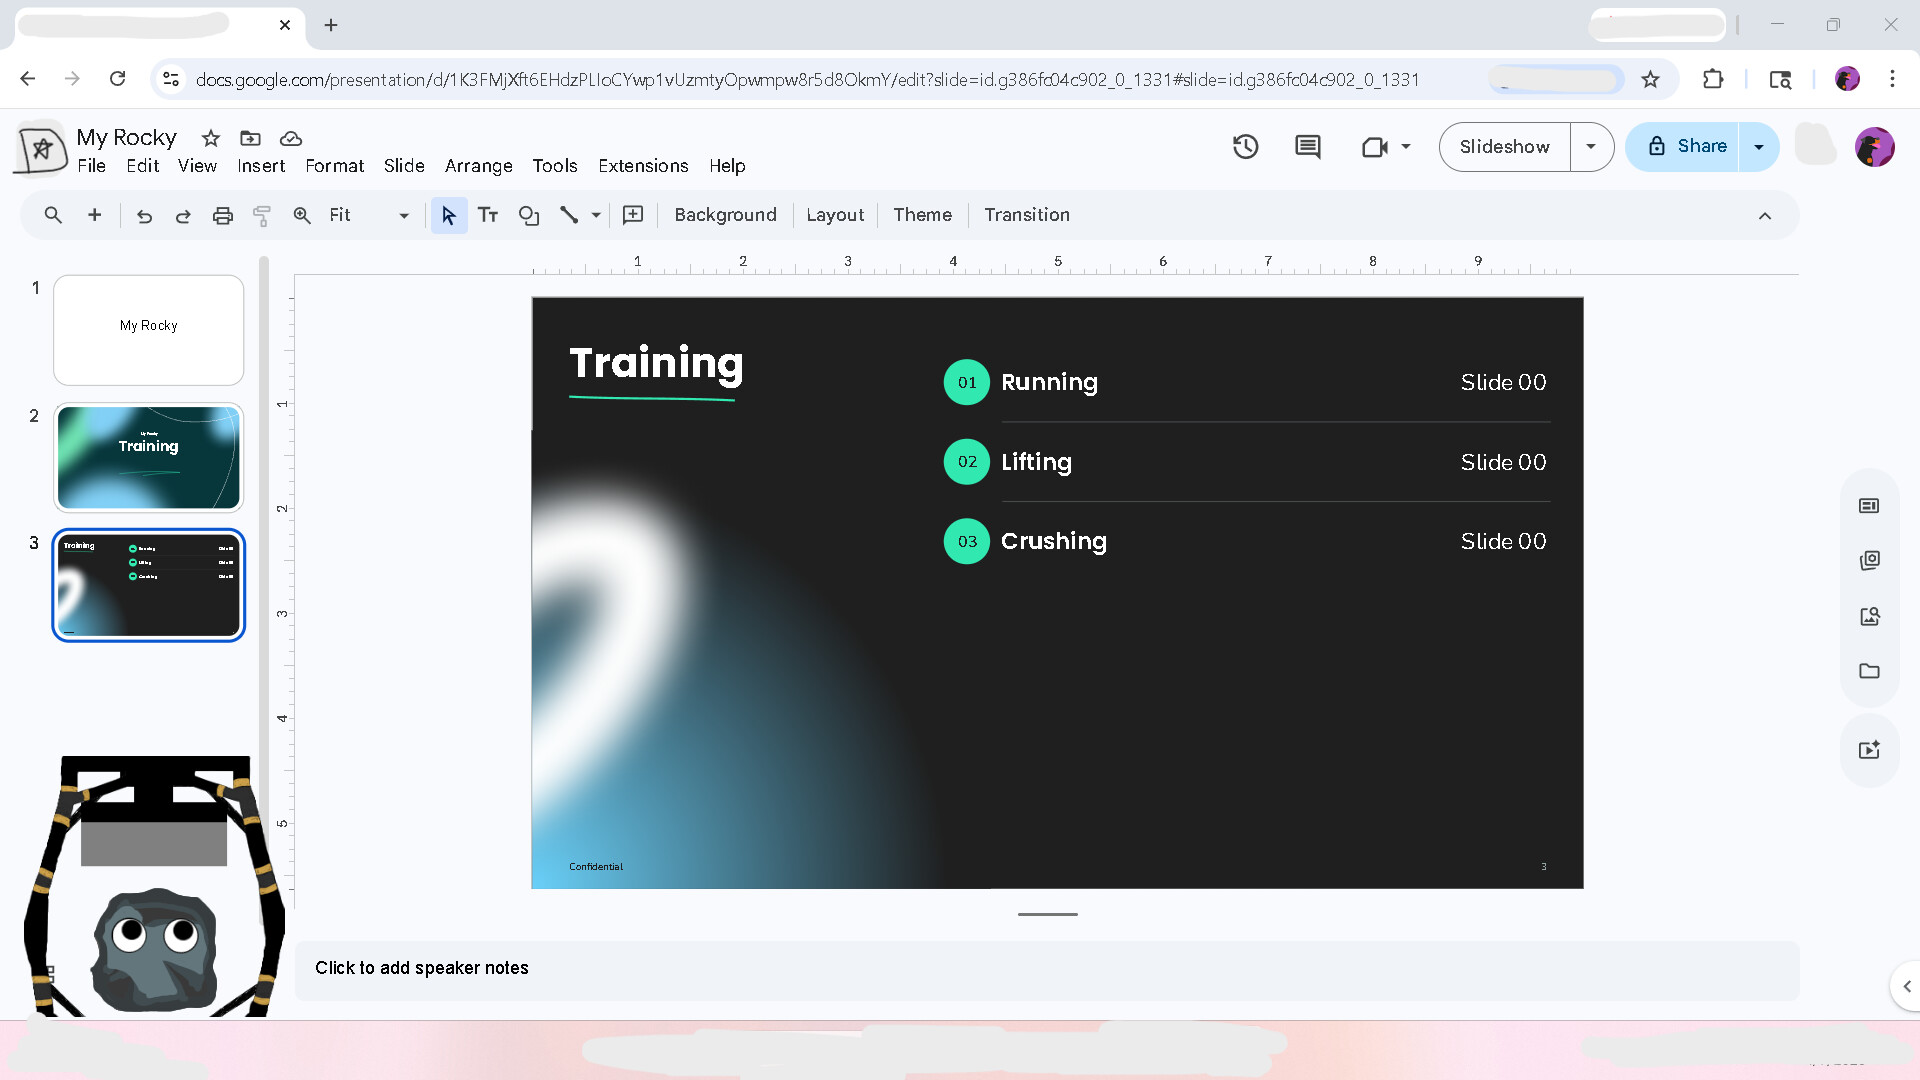This screenshot has height=1080, width=1920.
Task: Open the Arrange menu
Action: tap(478, 166)
